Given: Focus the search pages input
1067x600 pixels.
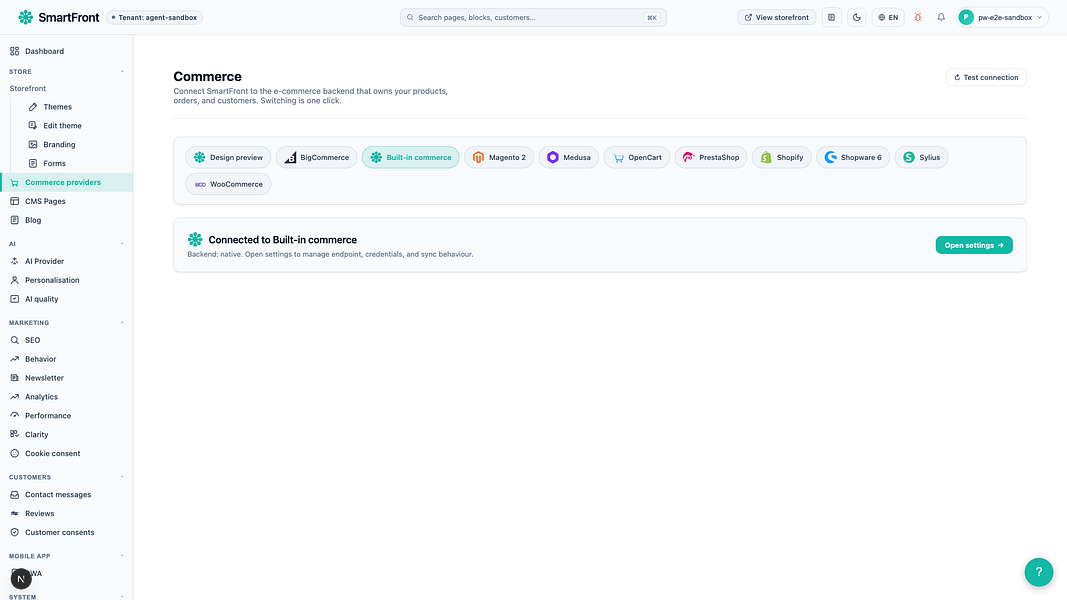Looking at the screenshot, I should coord(533,18).
